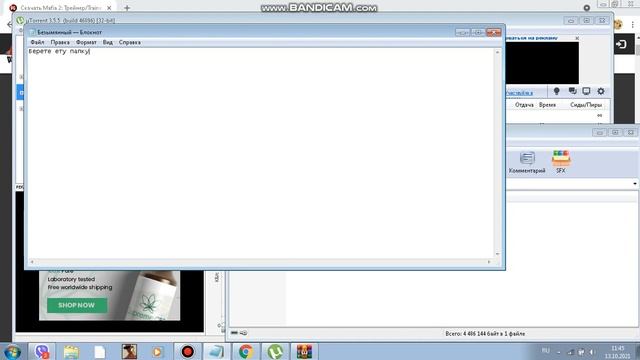Screen dimensions: 640x360
Task: Open the Справка menu in Notepad
Action: (x=130, y=42)
